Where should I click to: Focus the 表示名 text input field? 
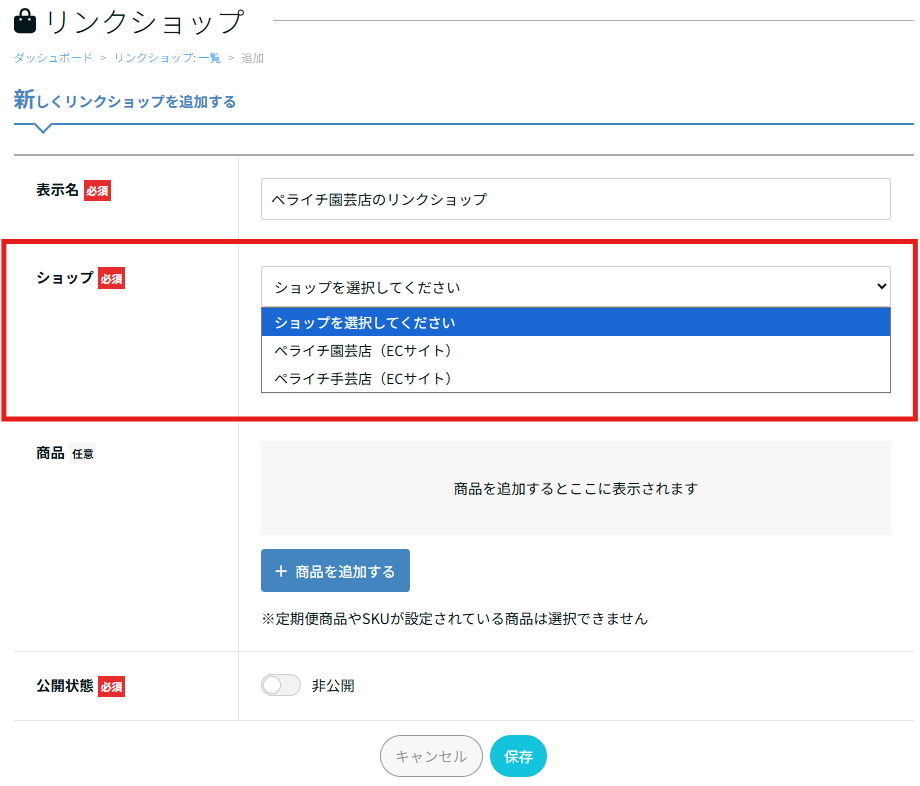[x=575, y=199]
